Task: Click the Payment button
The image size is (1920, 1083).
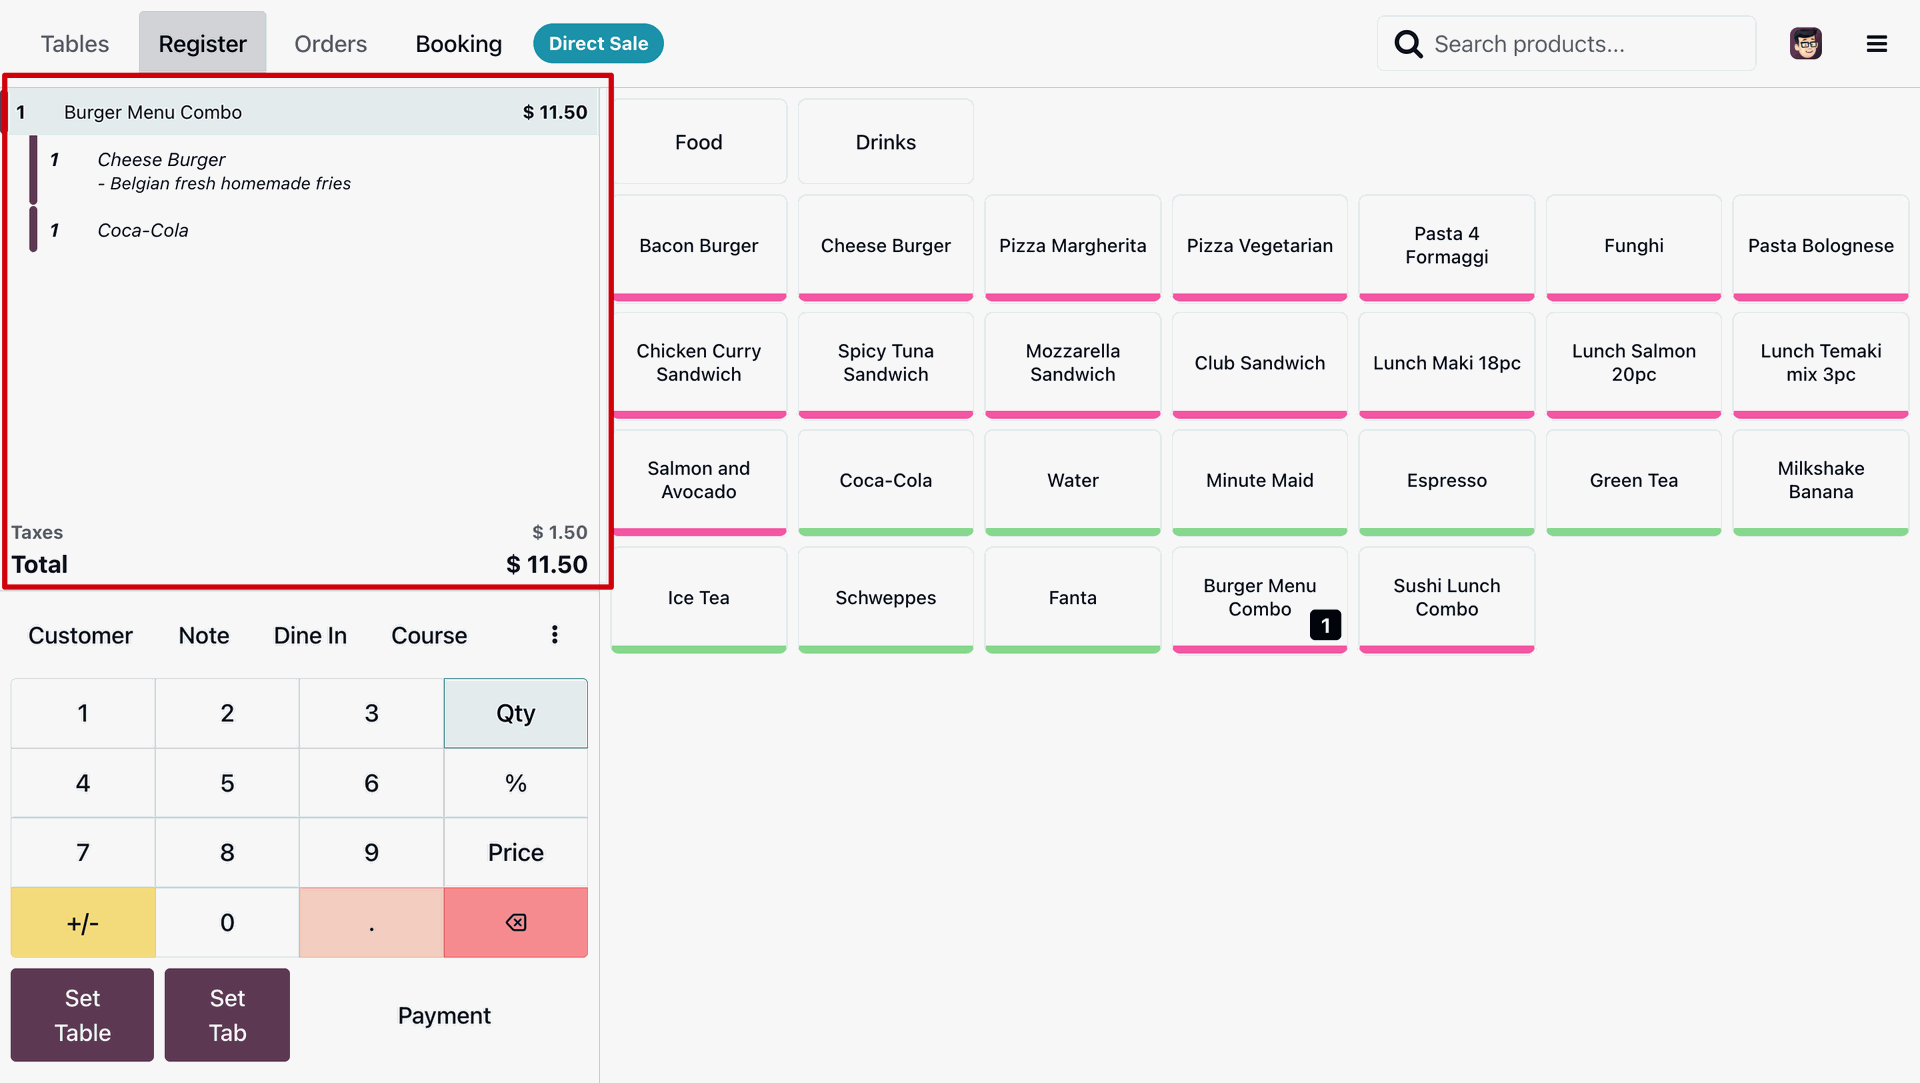Action: tap(444, 1016)
